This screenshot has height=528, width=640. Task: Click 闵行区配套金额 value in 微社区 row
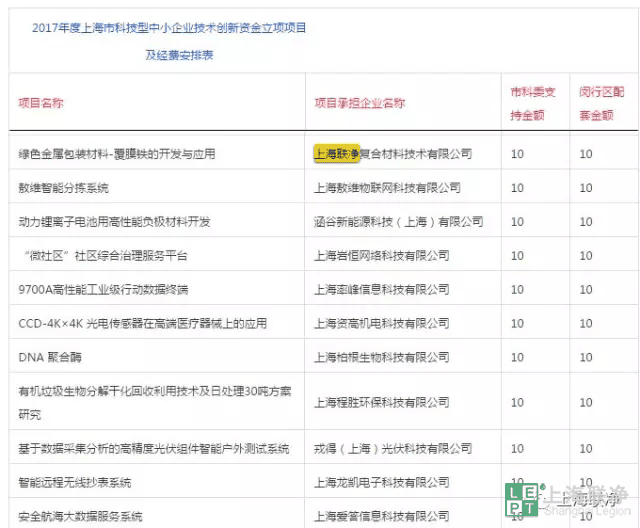[x=586, y=255]
